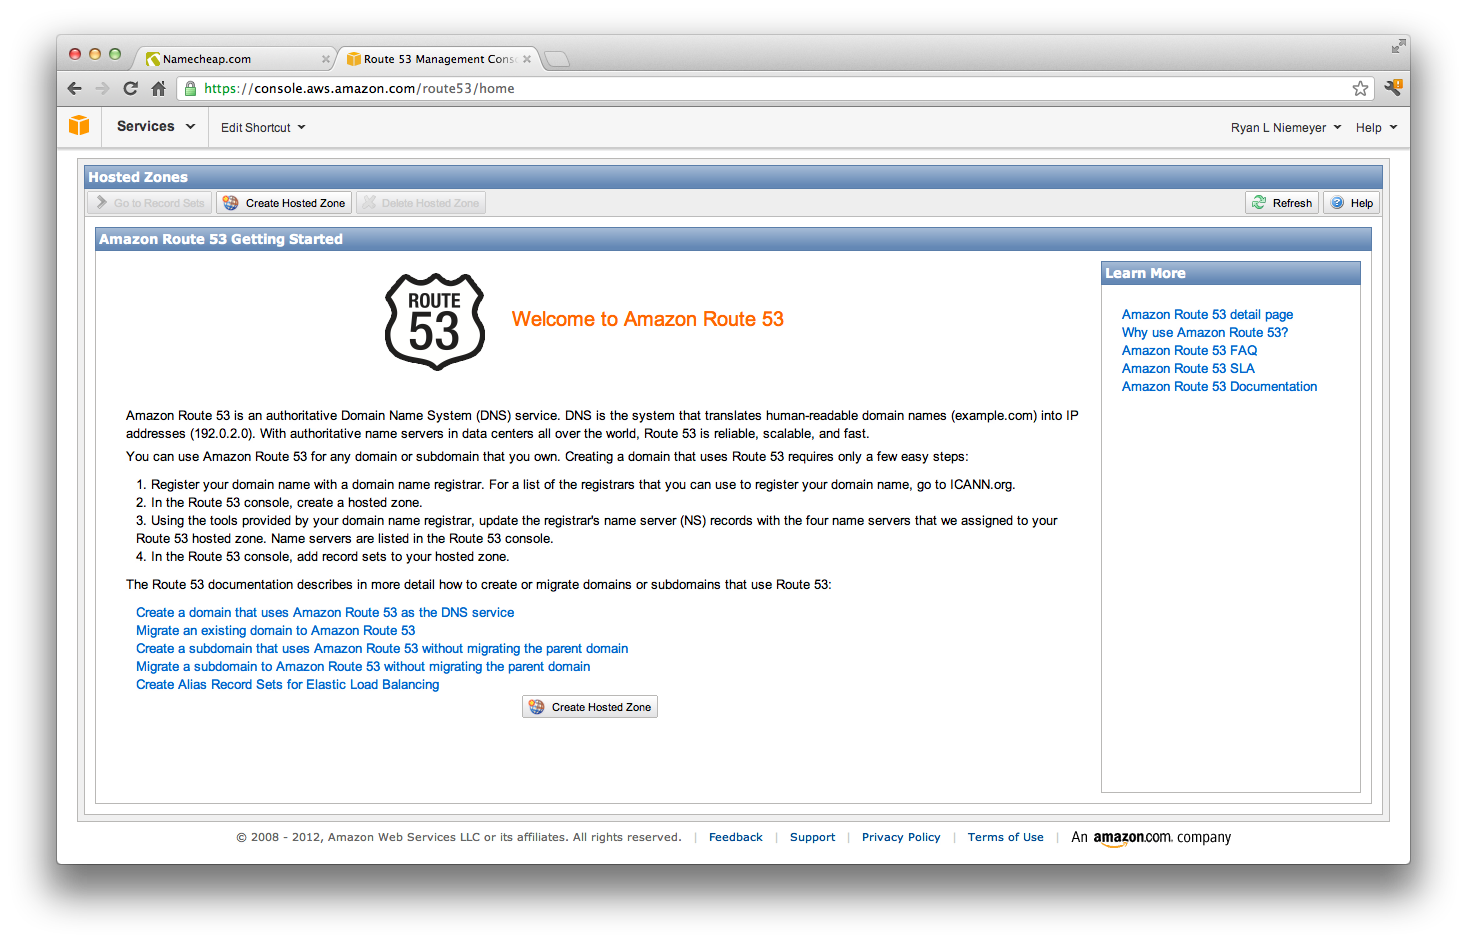Click the browser reload page icon
1467x943 pixels.
[130, 88]
